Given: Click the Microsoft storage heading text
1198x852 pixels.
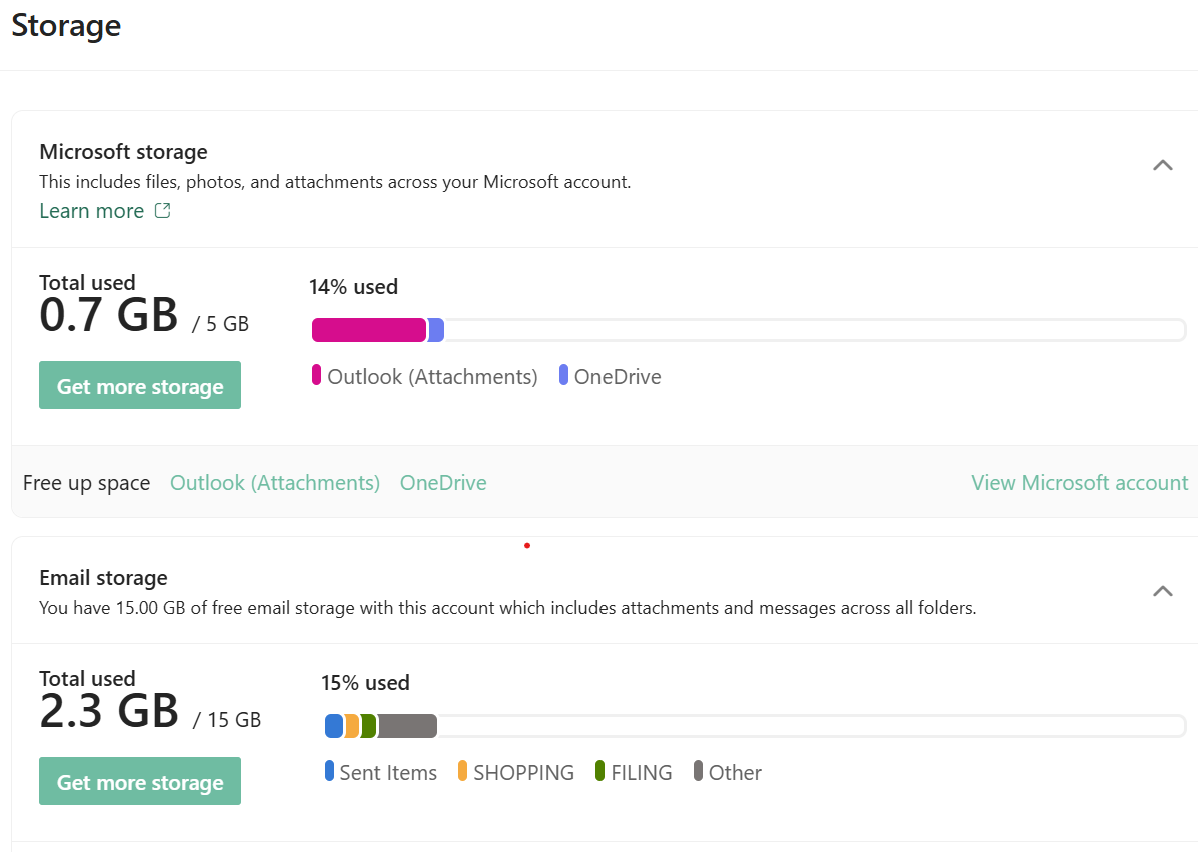Looking at the screenshot, I should click(x=124, y=152).
